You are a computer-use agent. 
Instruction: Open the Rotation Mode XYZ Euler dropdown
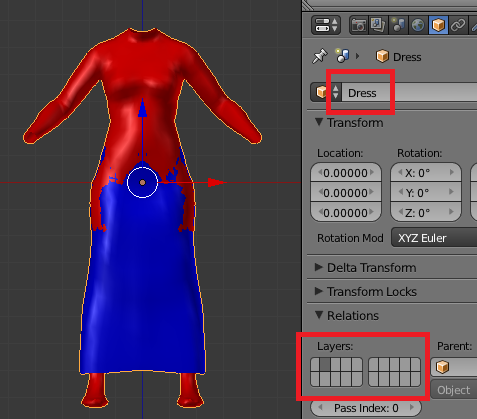(x=434, y=238)
